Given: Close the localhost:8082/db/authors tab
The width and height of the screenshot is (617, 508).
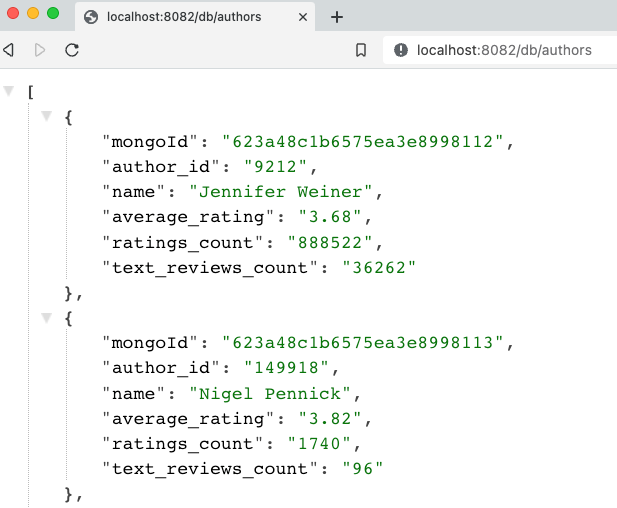Looking at the screenshot, I should point(303,17).
